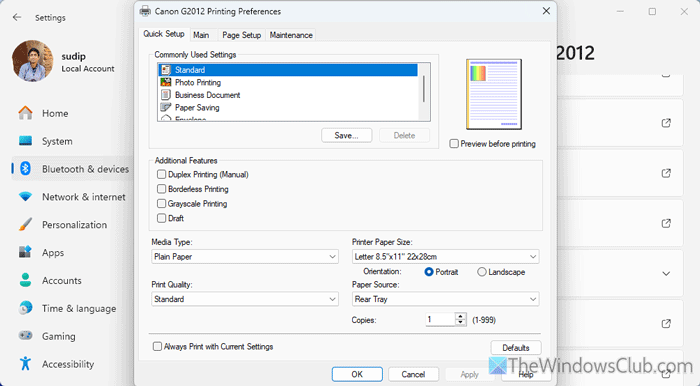Select Portrait orientation radio button

[429, 272]
